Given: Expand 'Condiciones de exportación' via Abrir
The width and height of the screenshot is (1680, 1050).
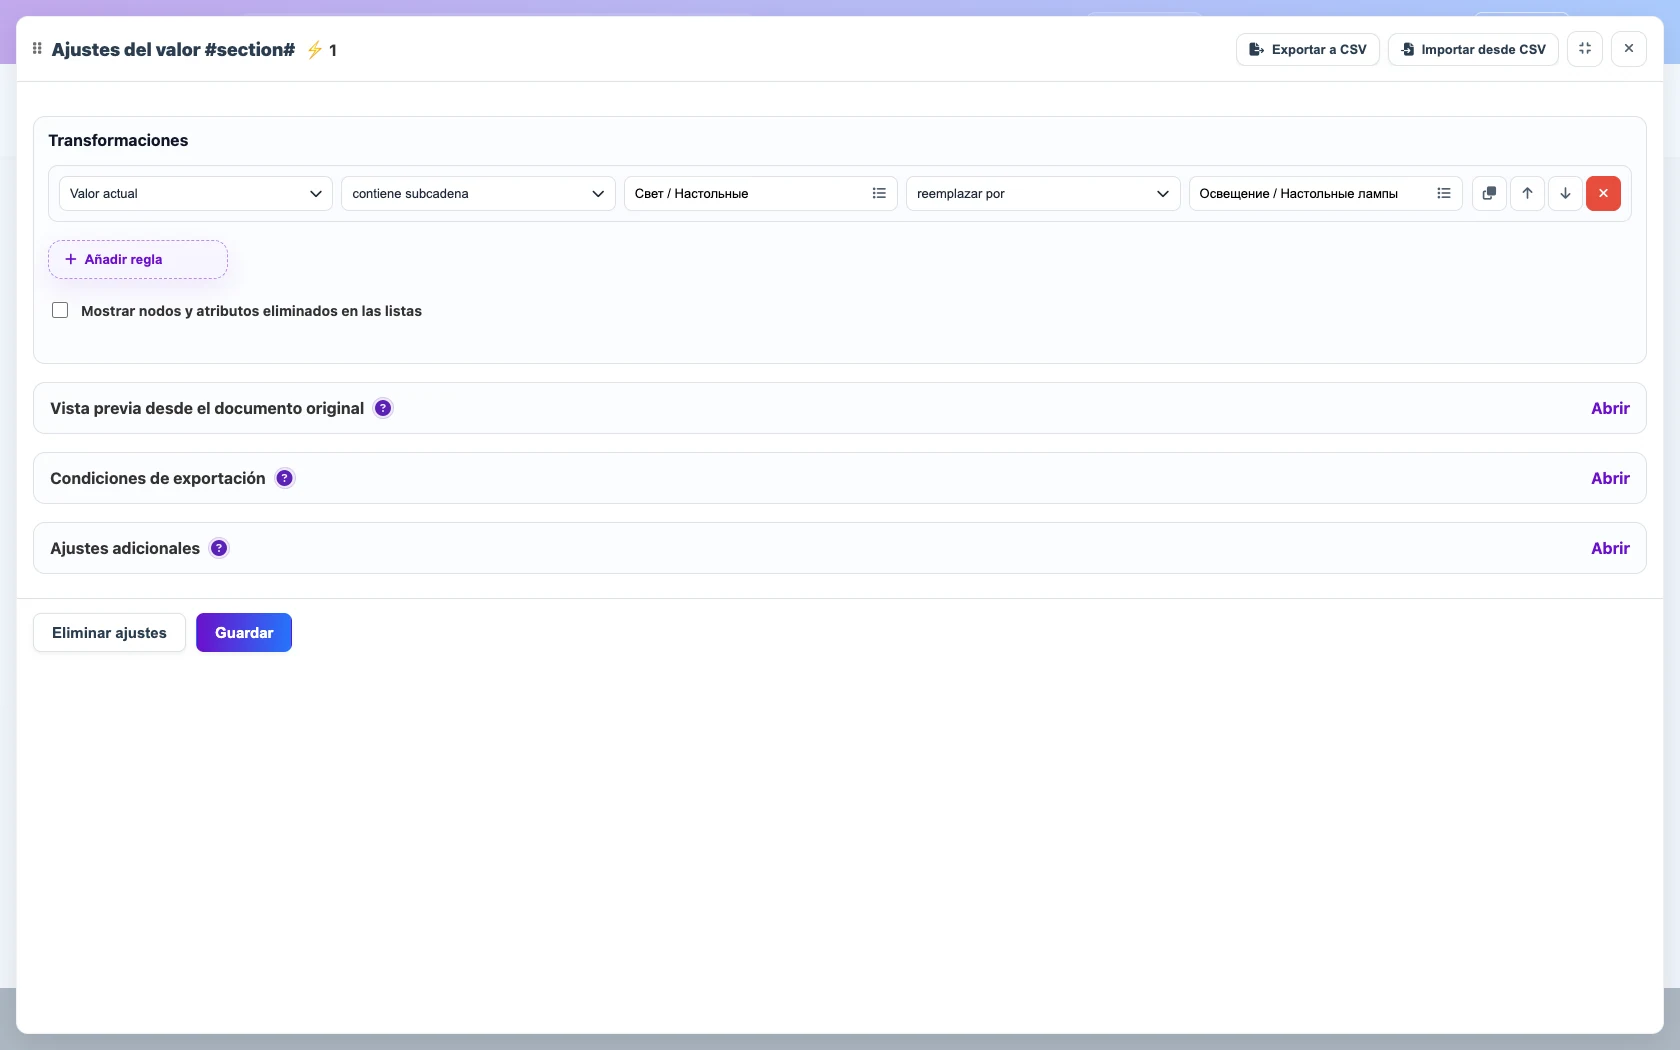Looking at the screenshot, I should (x=1610, y=478).
